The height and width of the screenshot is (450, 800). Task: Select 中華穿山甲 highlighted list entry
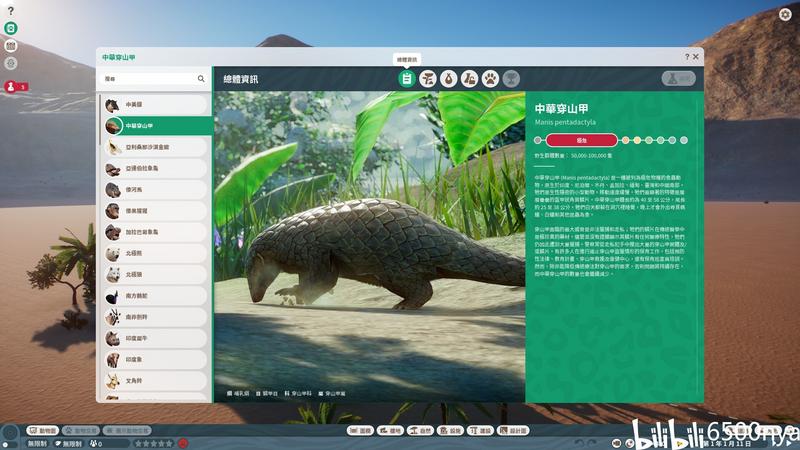pos(157,126)
